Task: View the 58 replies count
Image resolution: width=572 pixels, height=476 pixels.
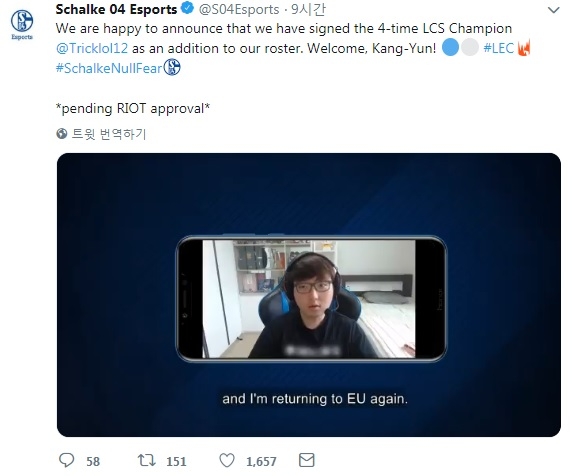Action: pyautogui.click(x=93, y=461)
